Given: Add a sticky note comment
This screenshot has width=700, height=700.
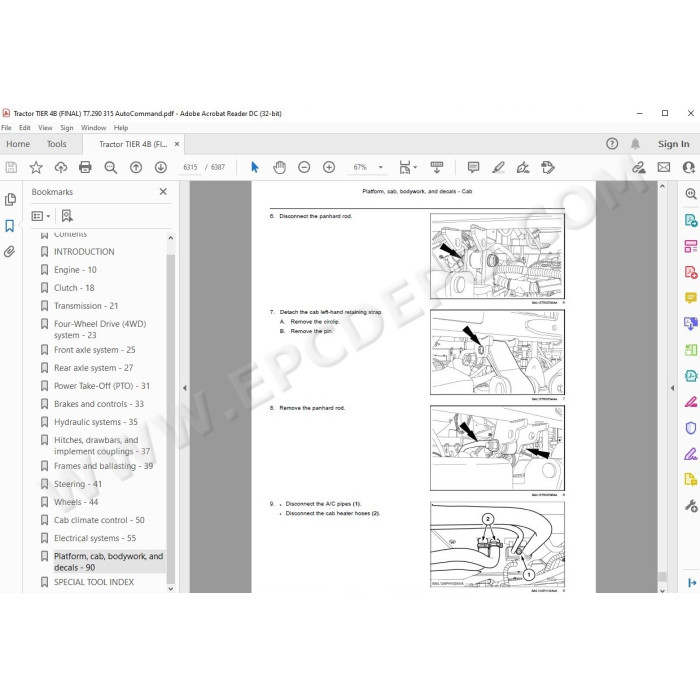Looking at the screenshot, I should (x=473, y=167).
